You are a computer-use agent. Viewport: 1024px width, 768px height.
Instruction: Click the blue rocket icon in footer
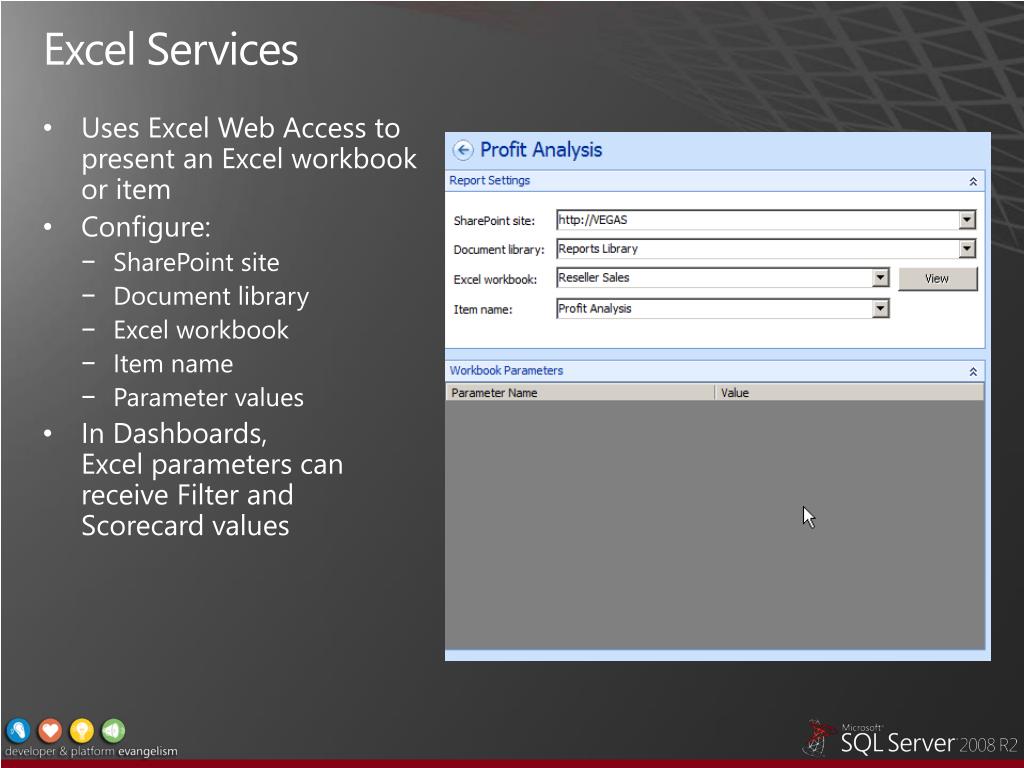point(18,730)
